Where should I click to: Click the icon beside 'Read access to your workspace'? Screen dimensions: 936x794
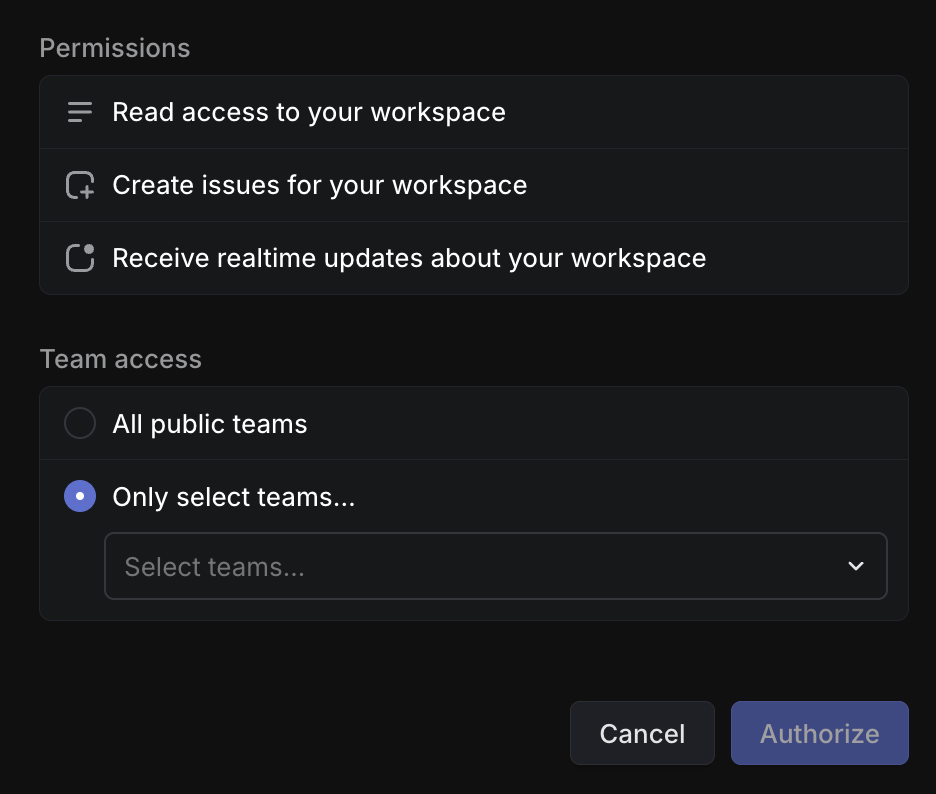coord(79,112)
